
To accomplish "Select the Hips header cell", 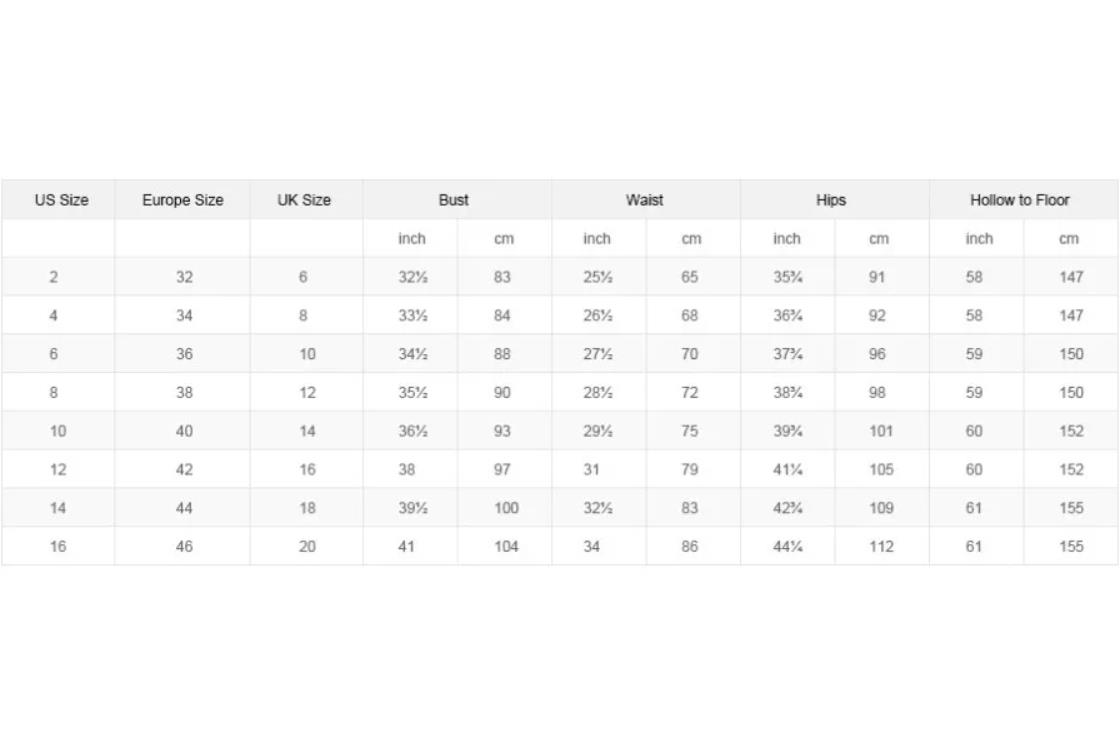I will pyautogui.click(x=834, y=200).
